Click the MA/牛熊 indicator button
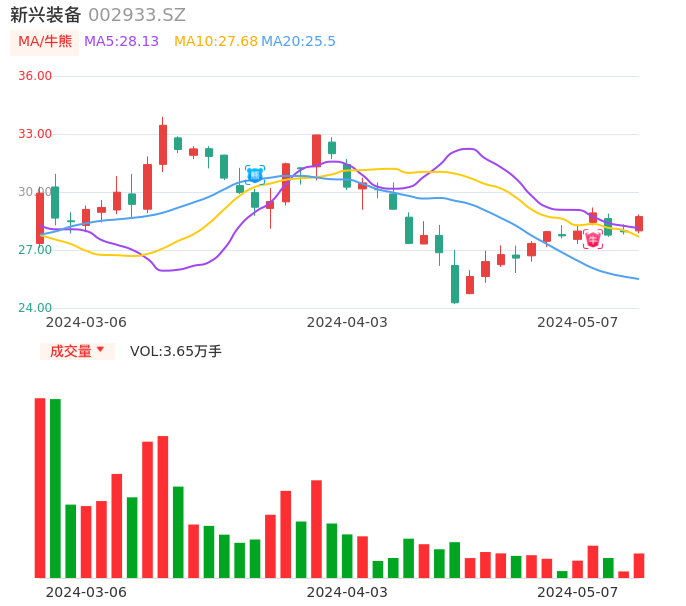Viewport: 686px width, 606px height. (x=45, y=42)
